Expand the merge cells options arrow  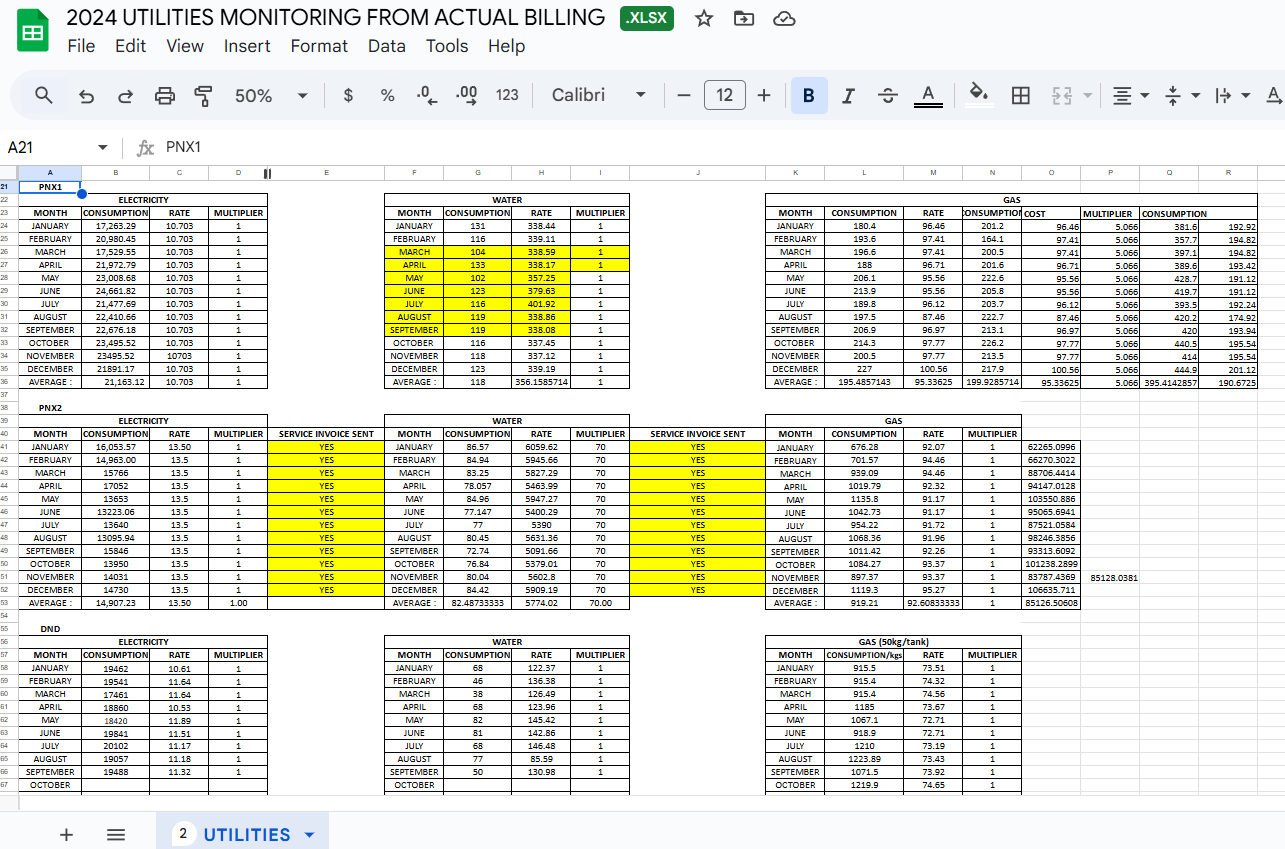coord(1088,95)
